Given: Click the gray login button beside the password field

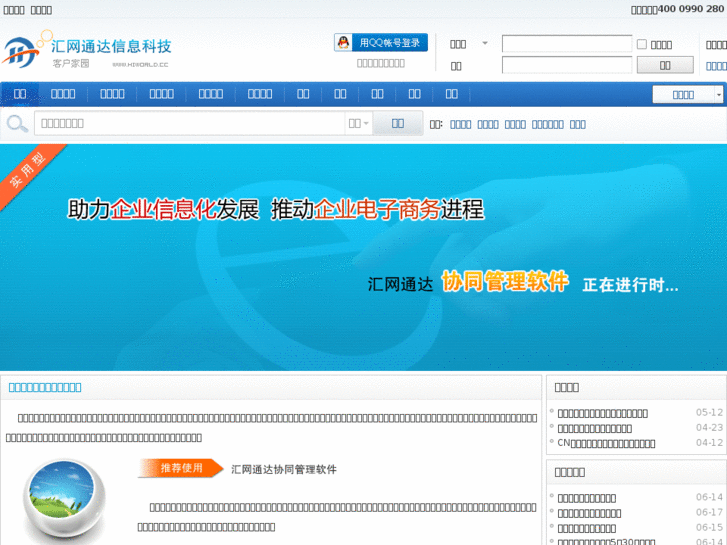Looking at the screenshot, I should click(x=665, y=65).
